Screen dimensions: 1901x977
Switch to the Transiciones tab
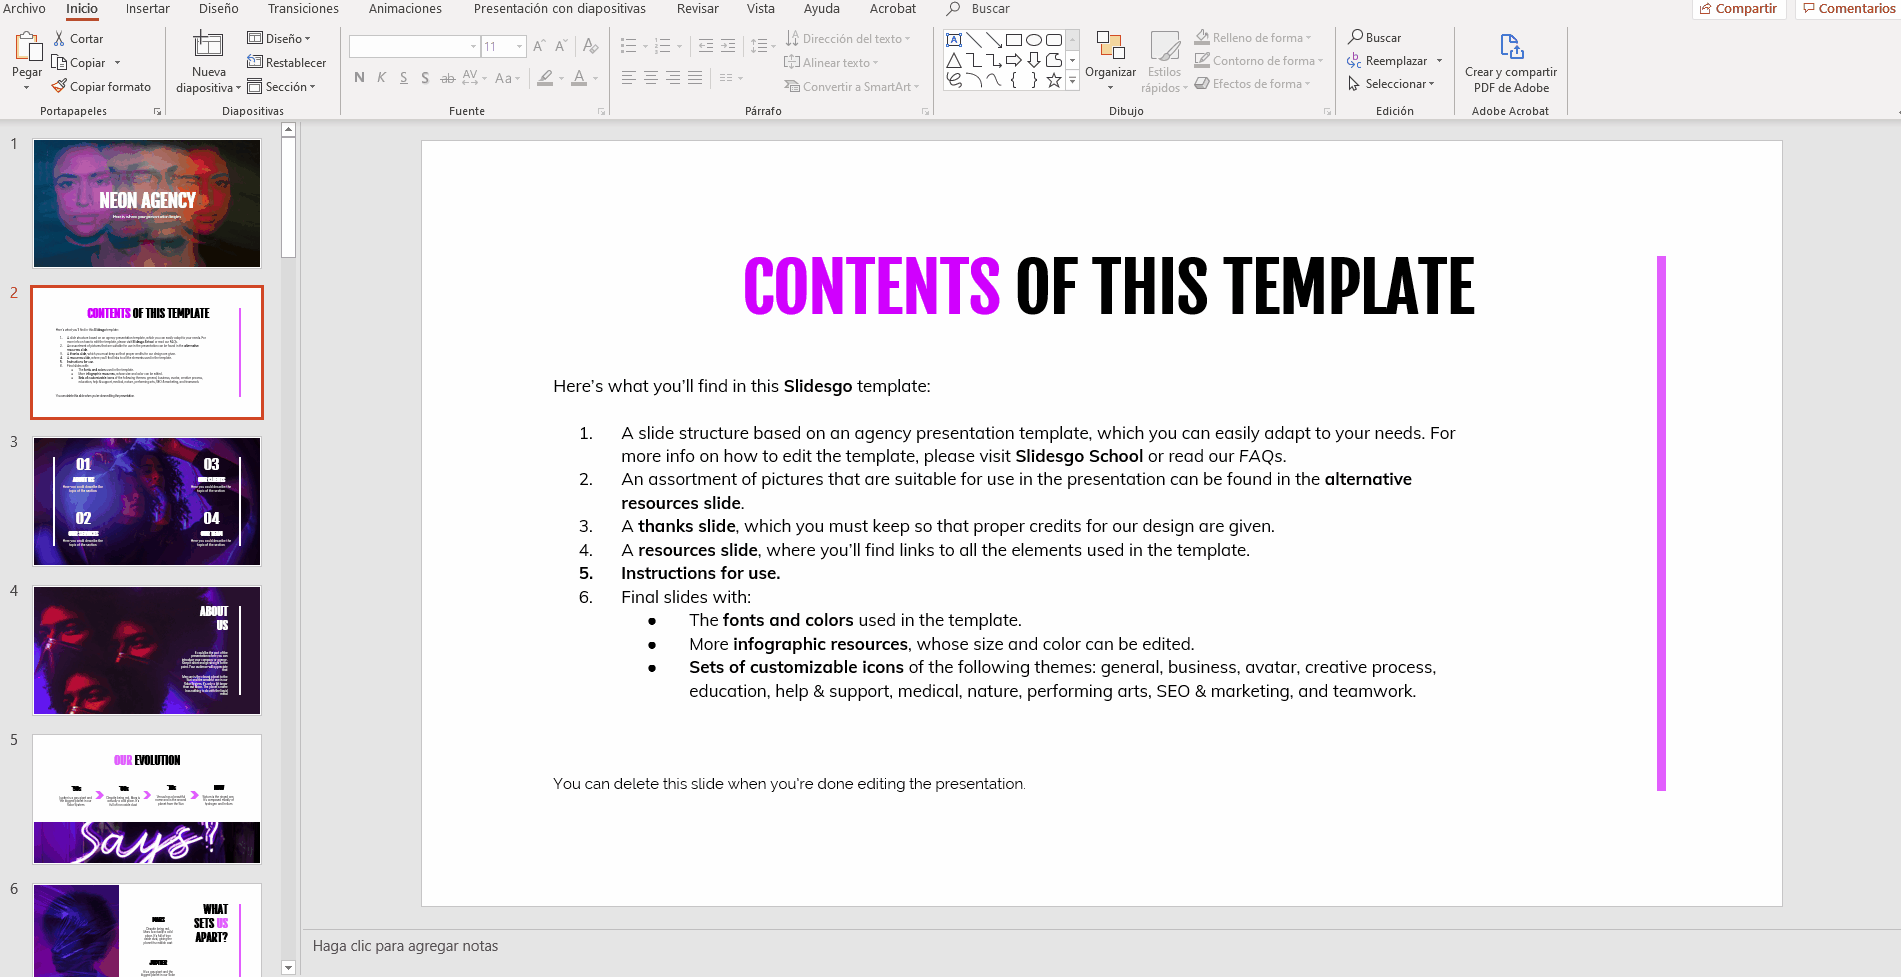[x=303, y=8]
